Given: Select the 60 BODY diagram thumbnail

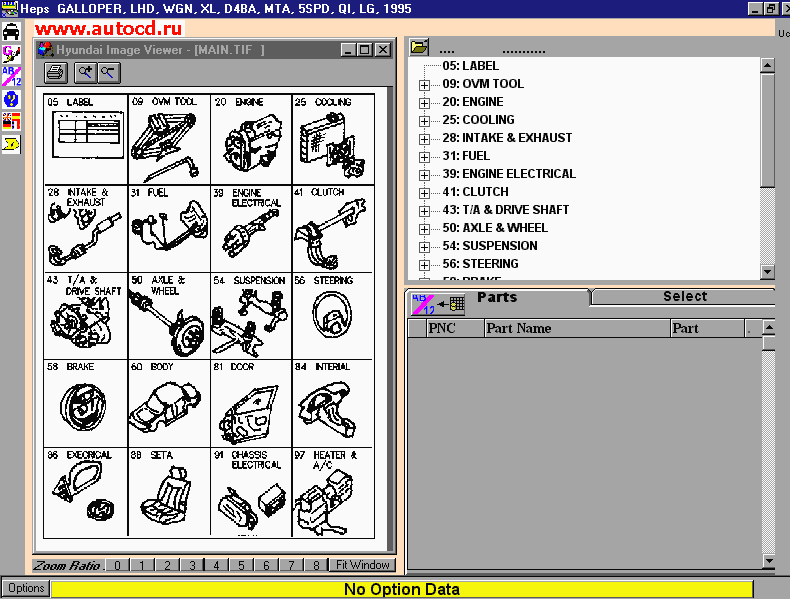Looking at the screenshot, I should pos(169,403).
